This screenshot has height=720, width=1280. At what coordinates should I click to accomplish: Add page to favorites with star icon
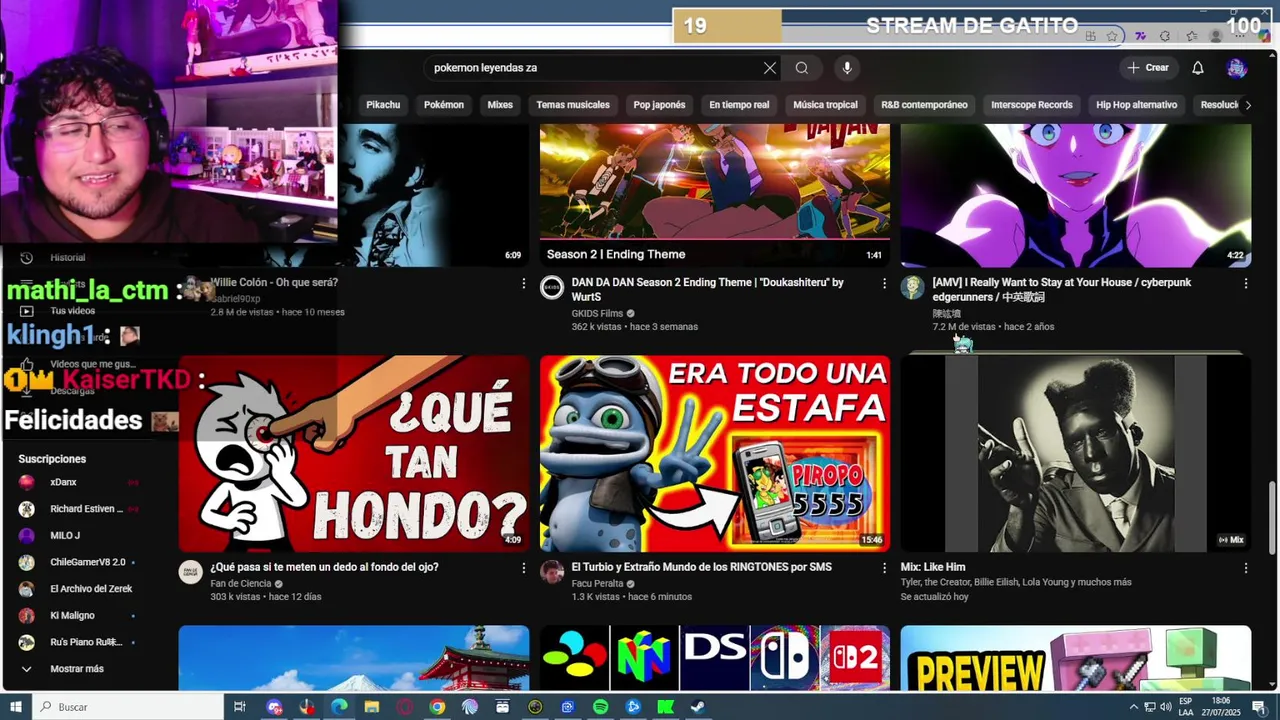(1113, 36)
